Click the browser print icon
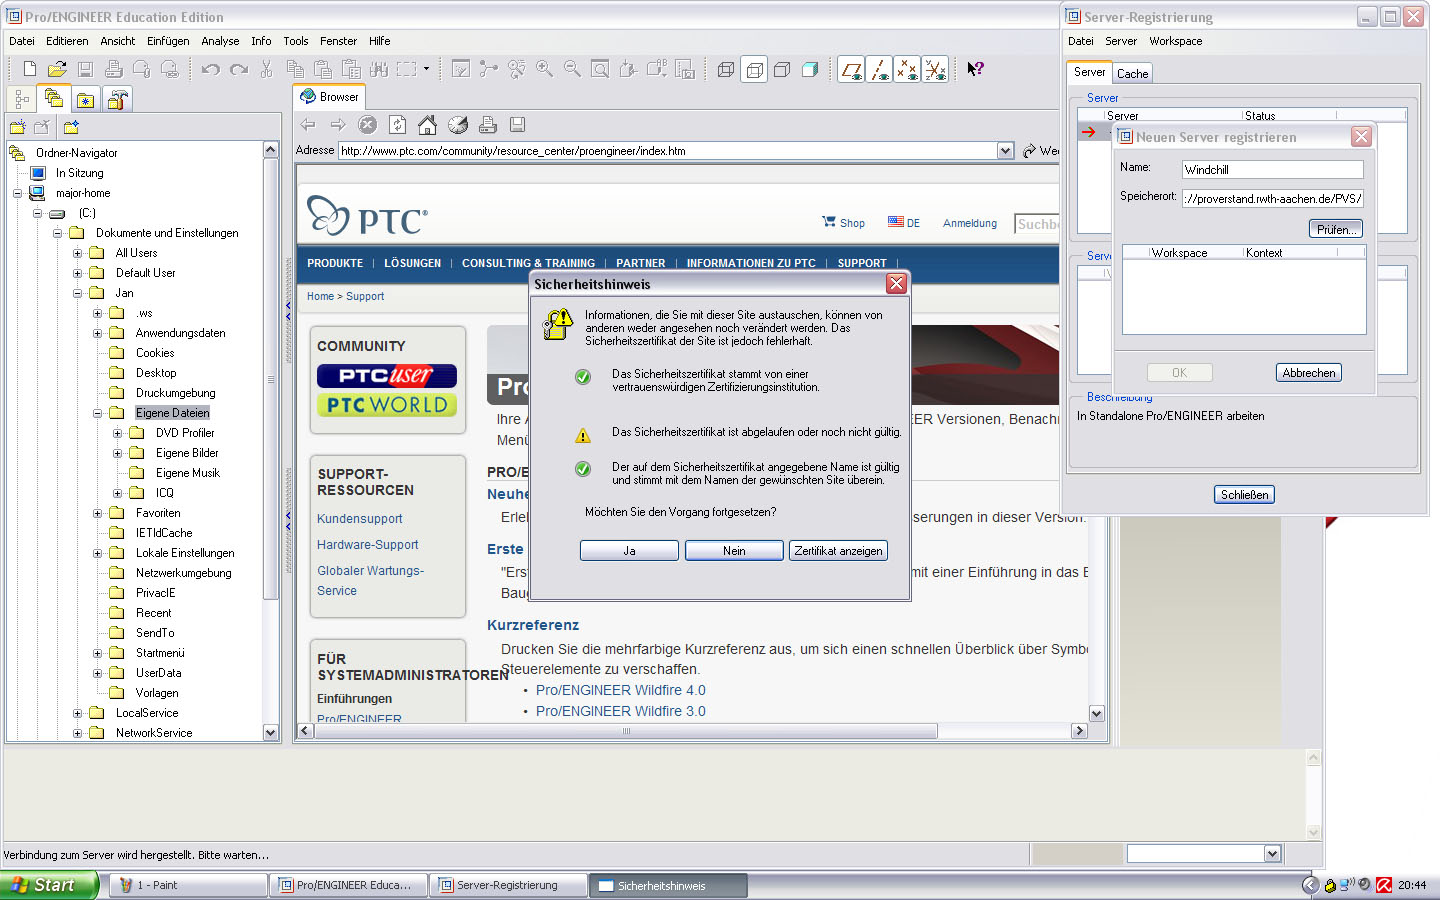This screenshot has height=900, width=1440. [487, 125]
